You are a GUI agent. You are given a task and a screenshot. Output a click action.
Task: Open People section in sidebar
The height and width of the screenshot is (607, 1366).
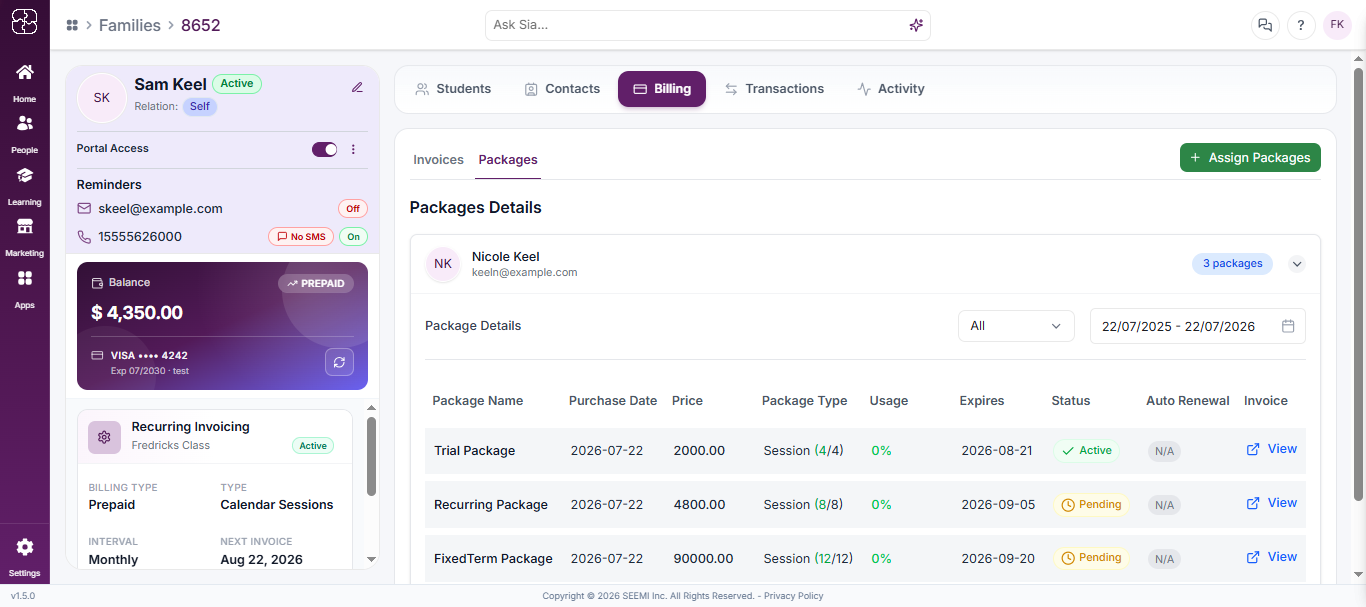pos(24,134)
